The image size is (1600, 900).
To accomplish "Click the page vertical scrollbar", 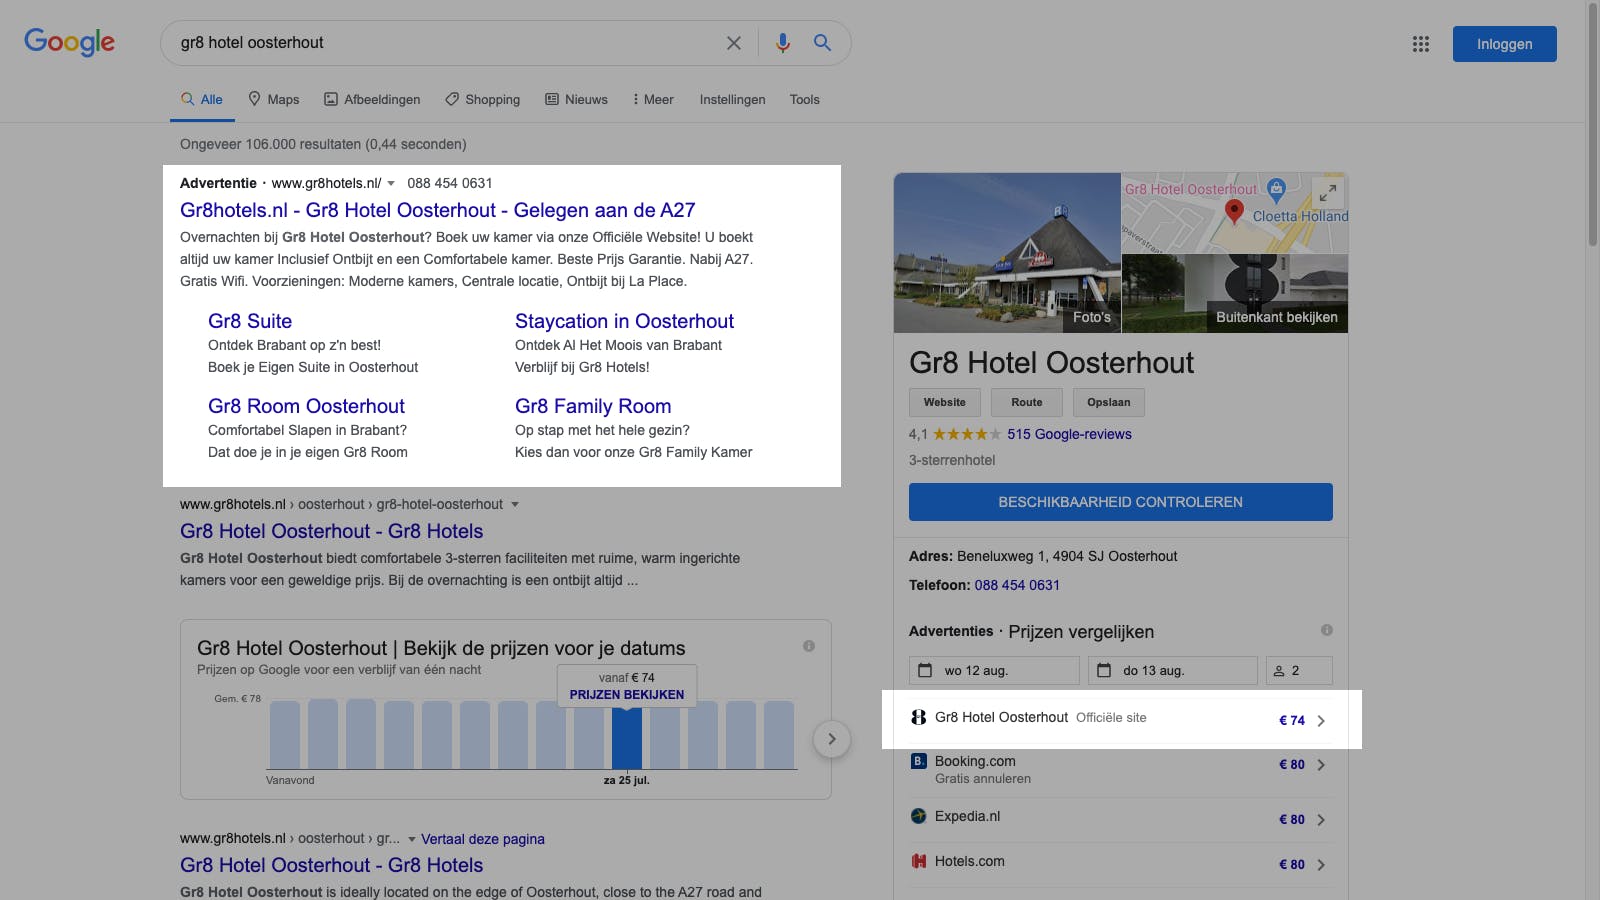I will [1592, 125].
